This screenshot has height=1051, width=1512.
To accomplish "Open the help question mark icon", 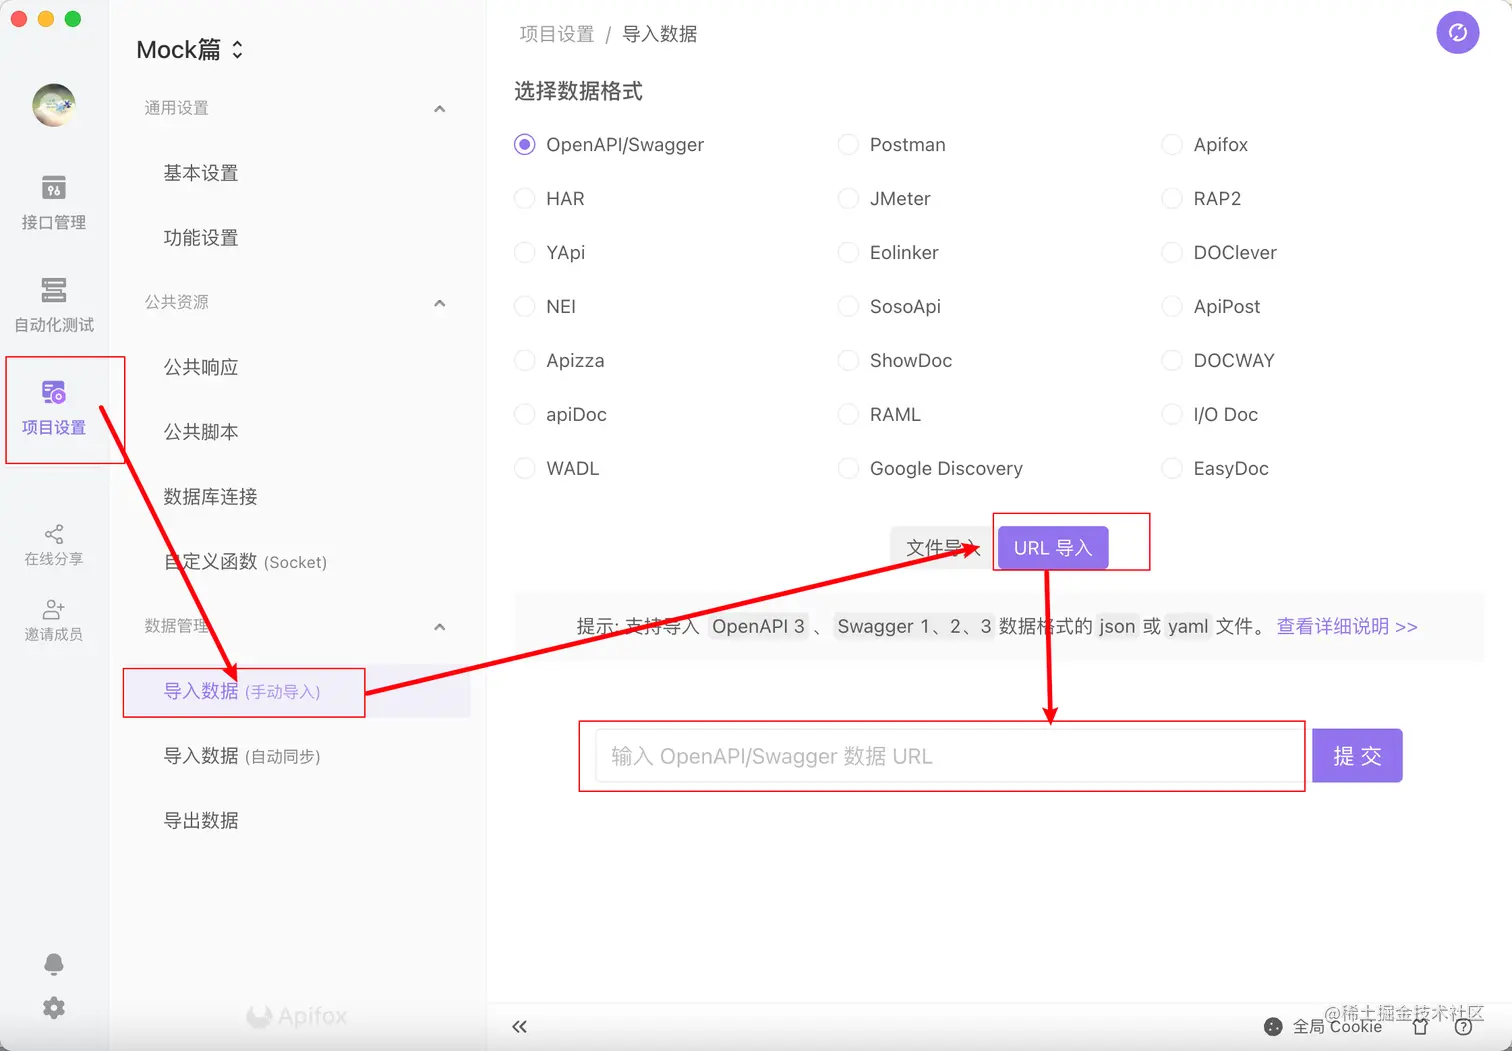I will coord(1463,1027).
